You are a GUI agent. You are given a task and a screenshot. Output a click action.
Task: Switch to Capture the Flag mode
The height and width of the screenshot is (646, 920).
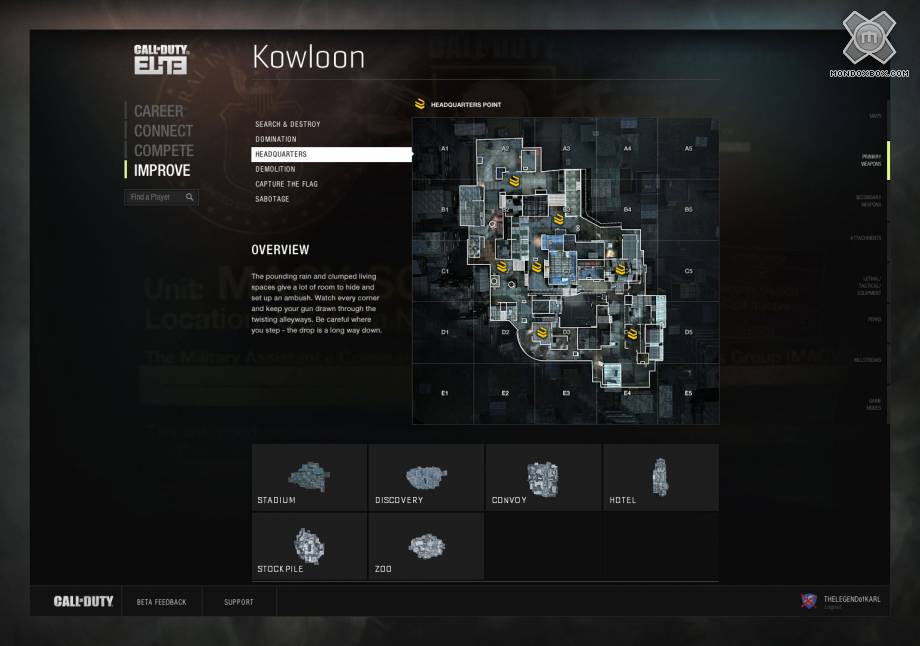(x=286, y=184)
